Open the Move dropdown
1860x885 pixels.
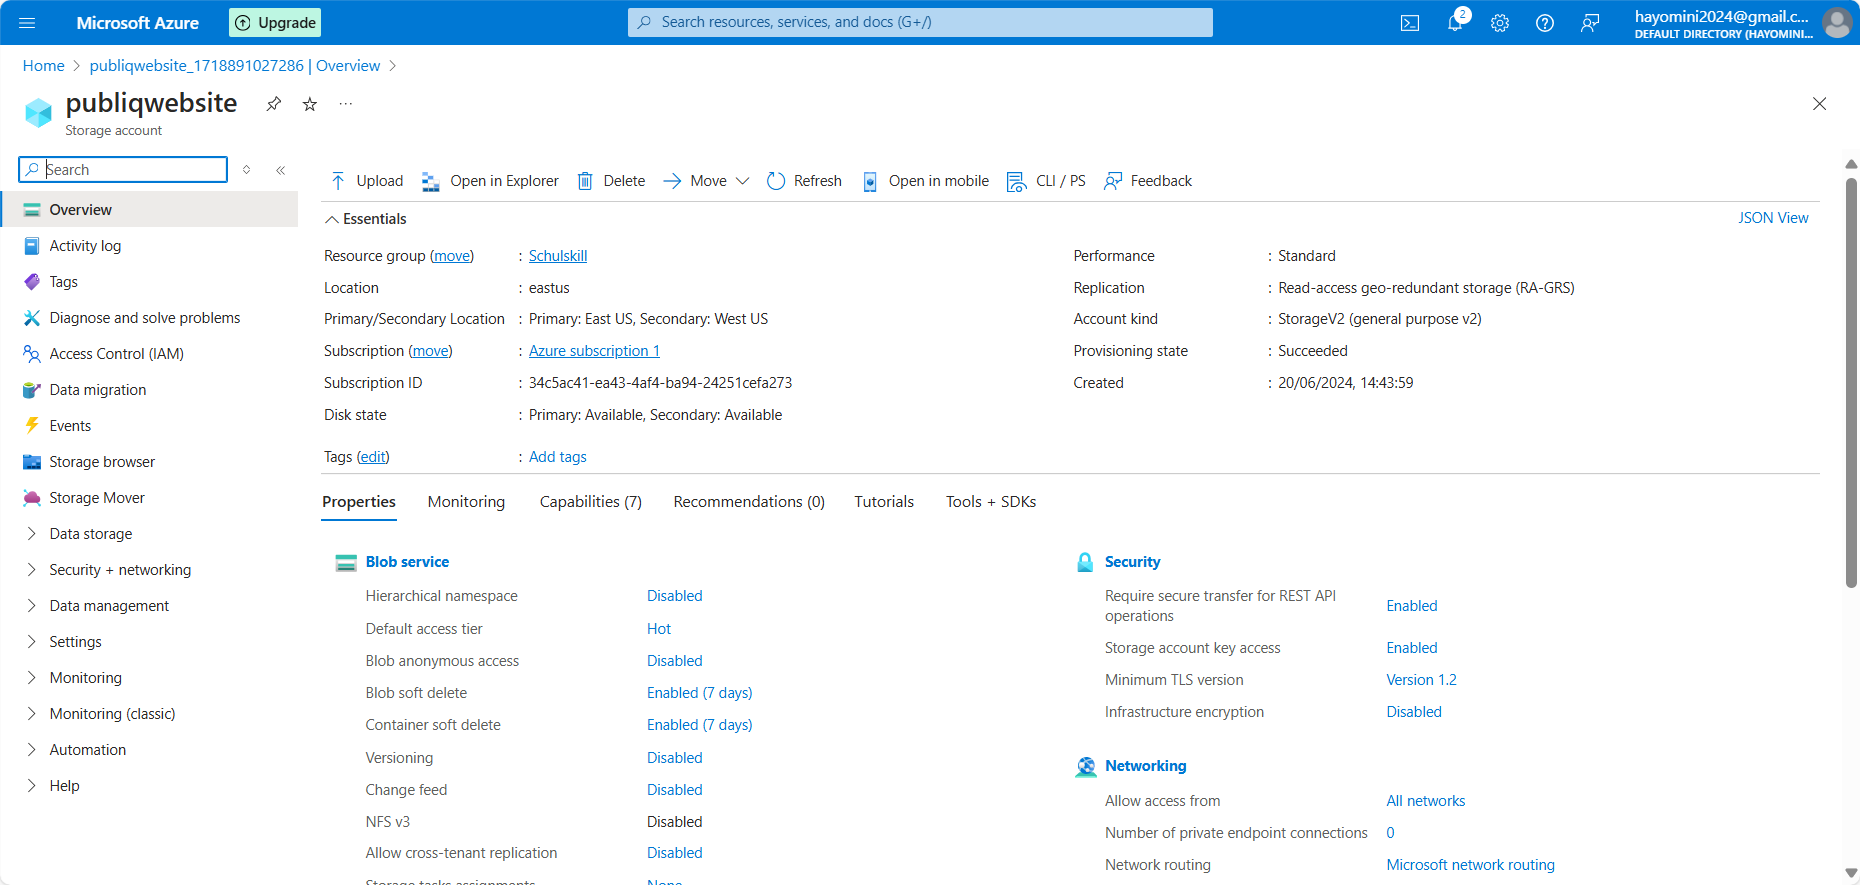pos(706,181)
